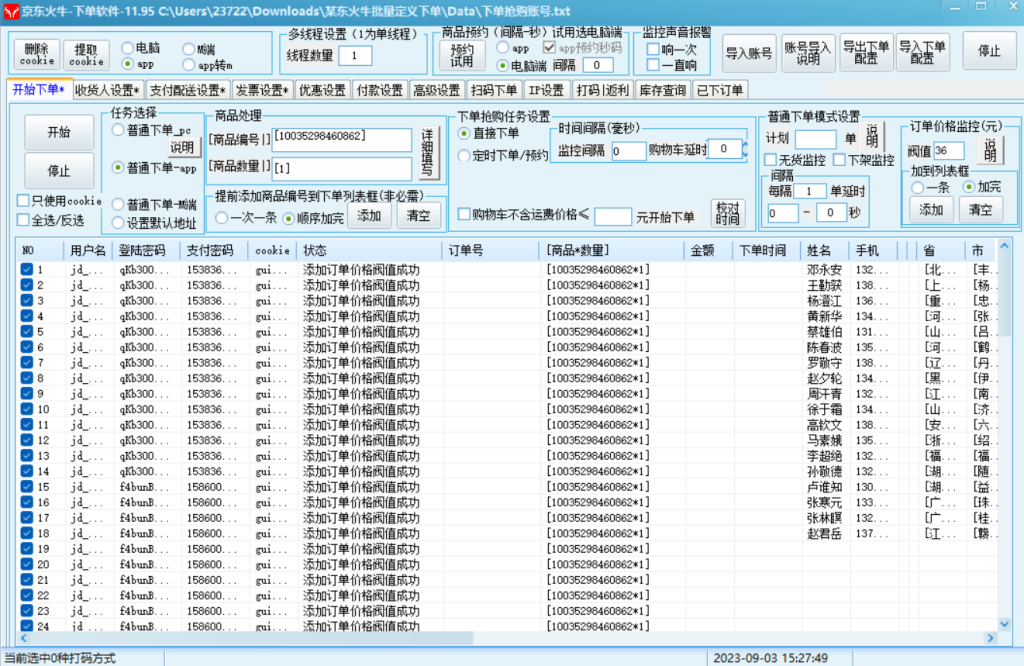Click 导入下单配置 button
This screenshot has width=1024, height=666.
(922, 52)
